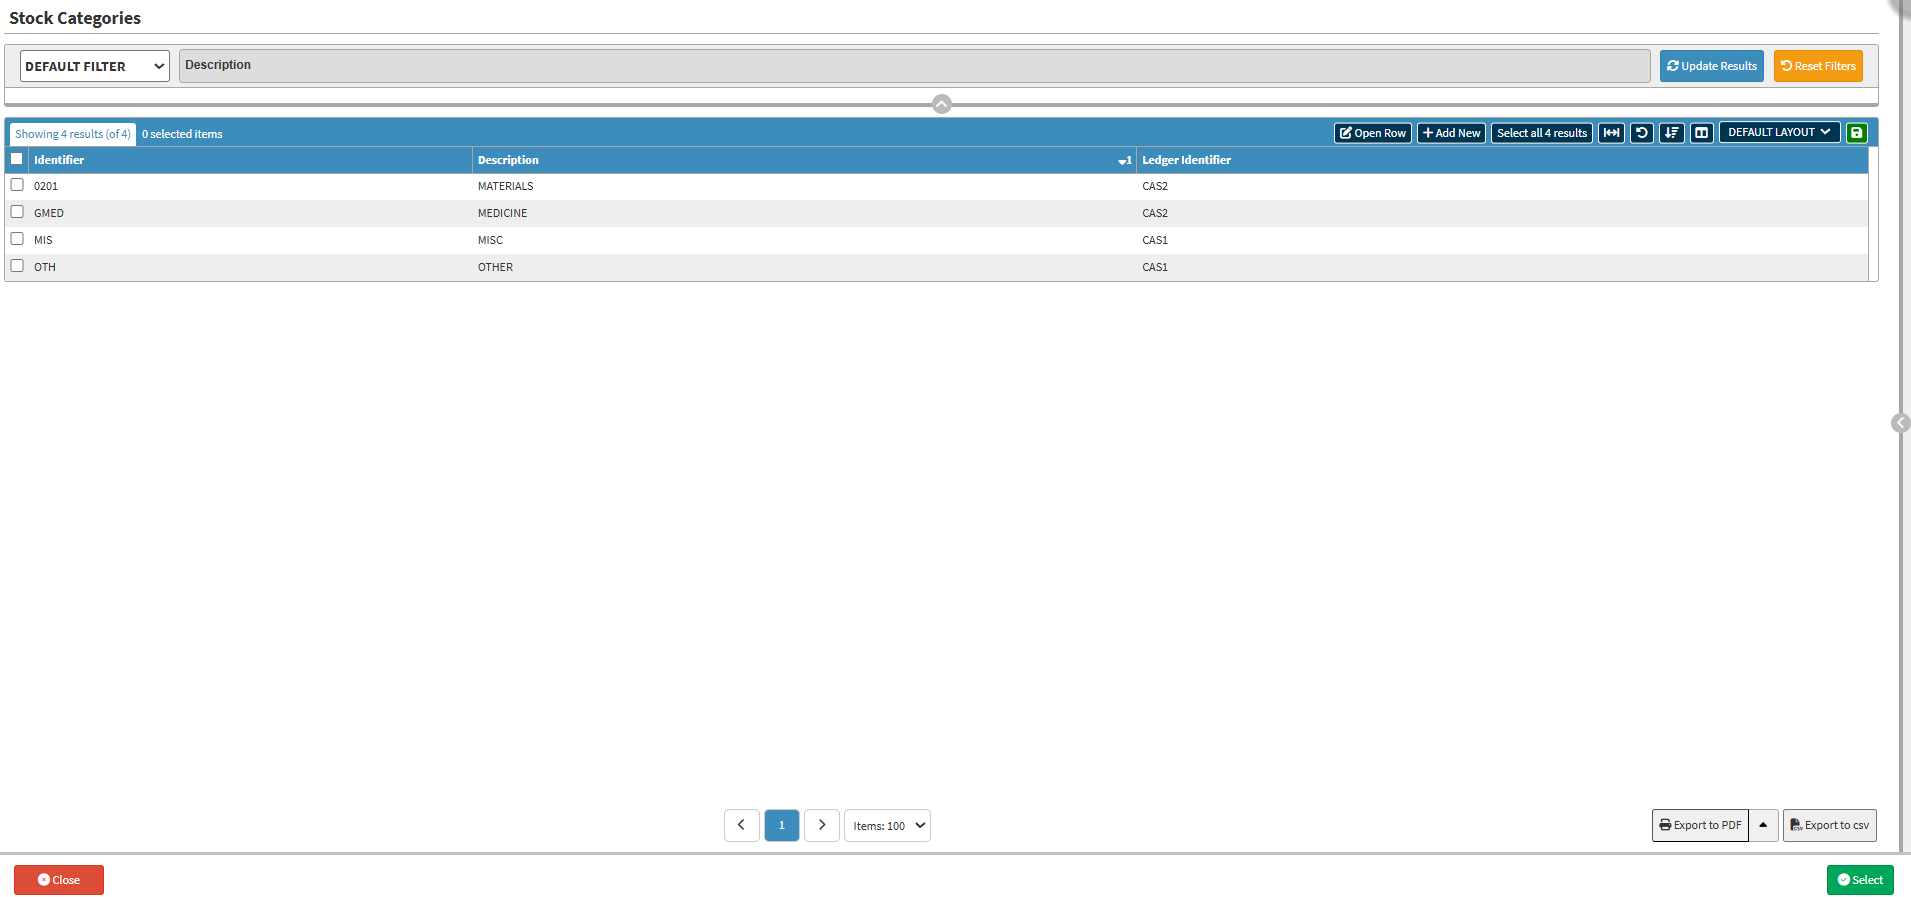The width and height of the screenshot is (1911, 897).
Task: Click the Description filter input field
Action: pos(914,66)
